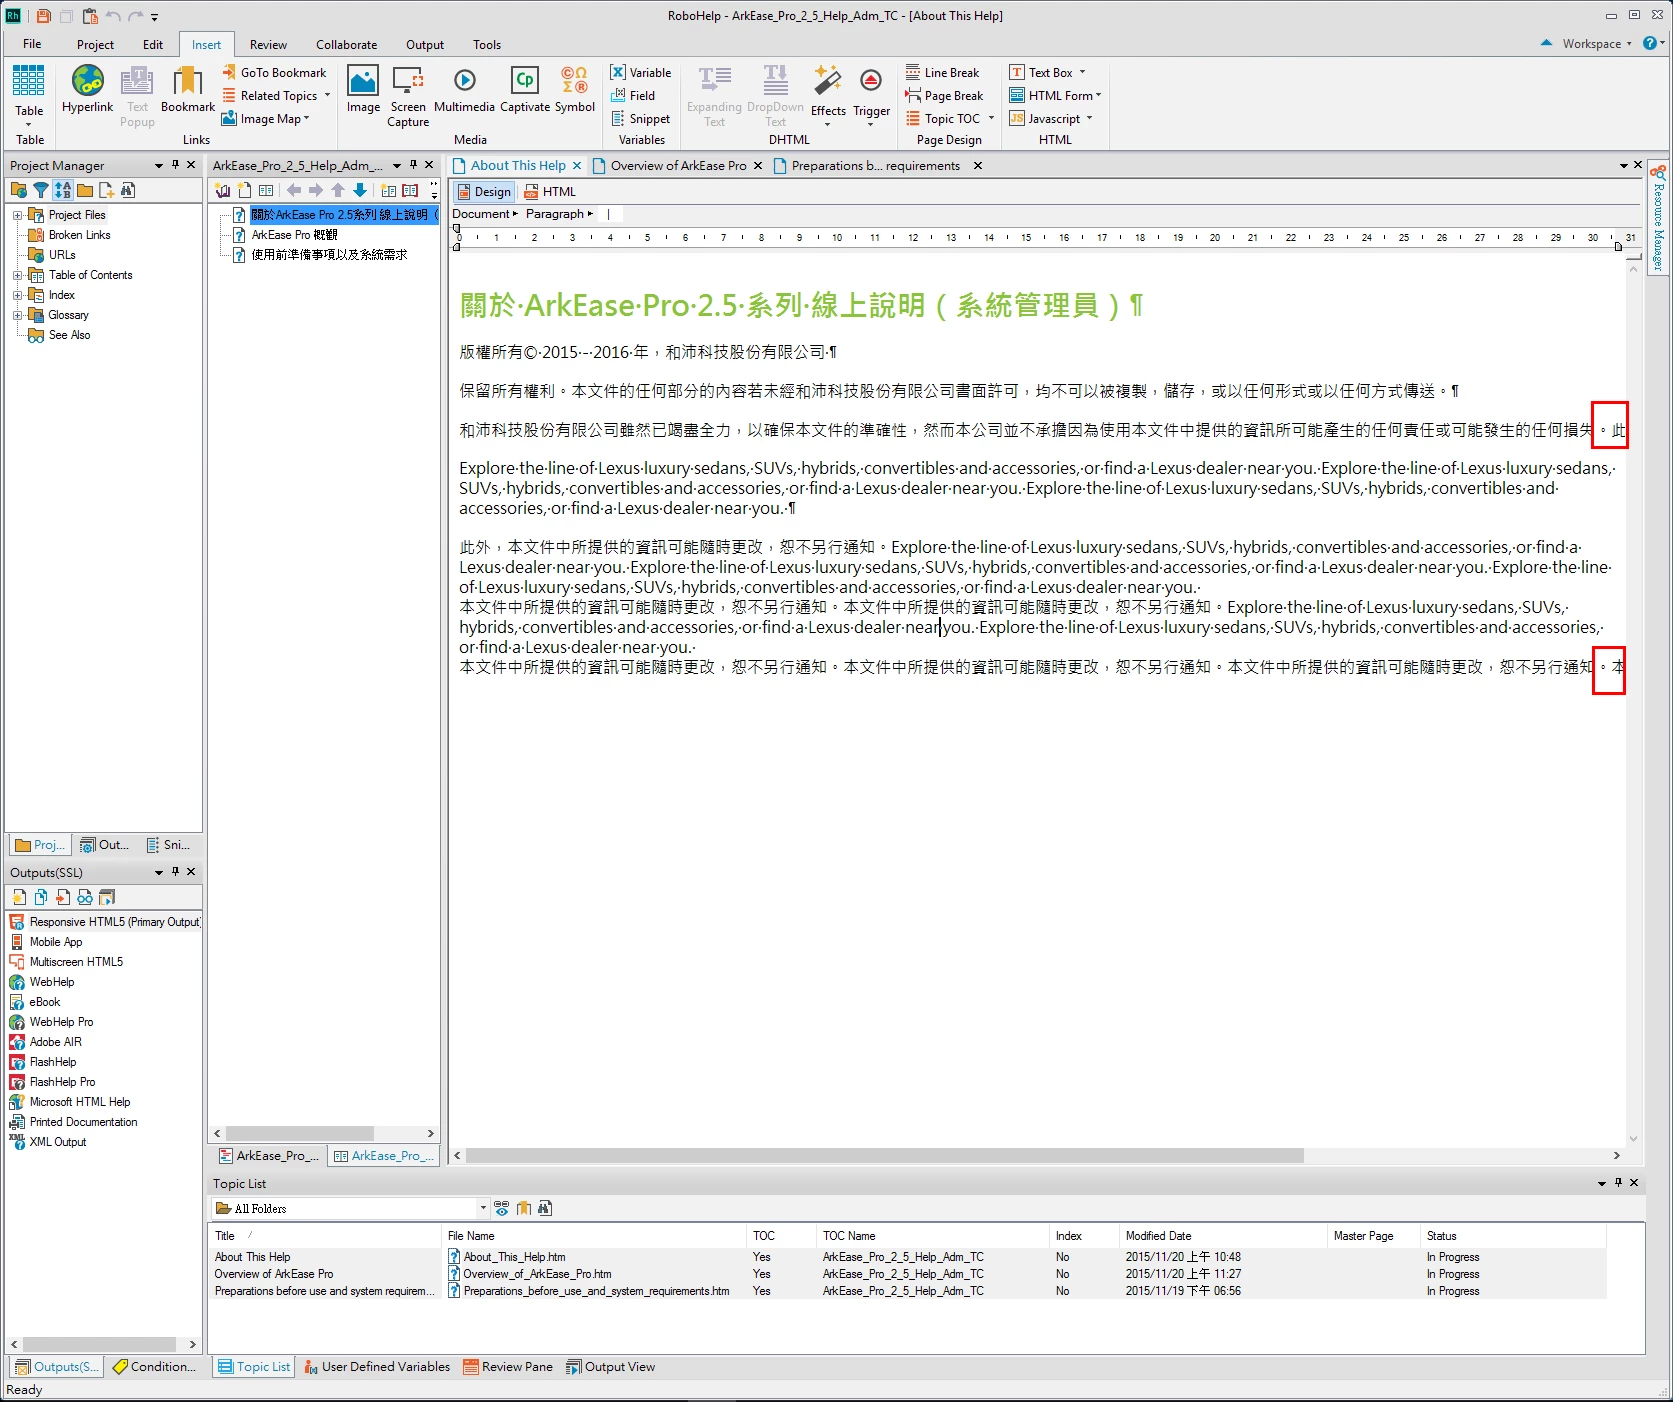Click the save icon in title bar

(43, 16)
